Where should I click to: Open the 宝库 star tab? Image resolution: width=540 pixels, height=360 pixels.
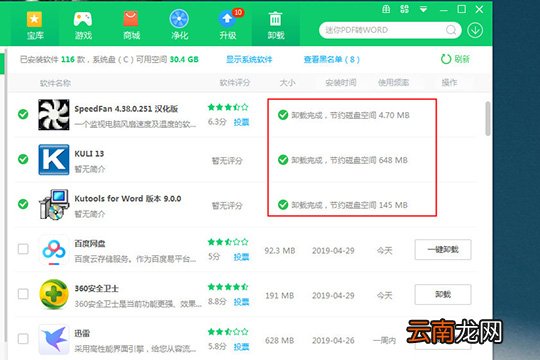(34, 25)
